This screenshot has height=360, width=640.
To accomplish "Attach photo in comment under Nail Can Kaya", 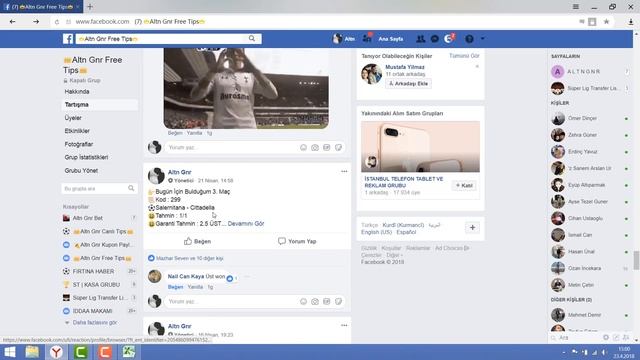I will click(x=315, y=301).
